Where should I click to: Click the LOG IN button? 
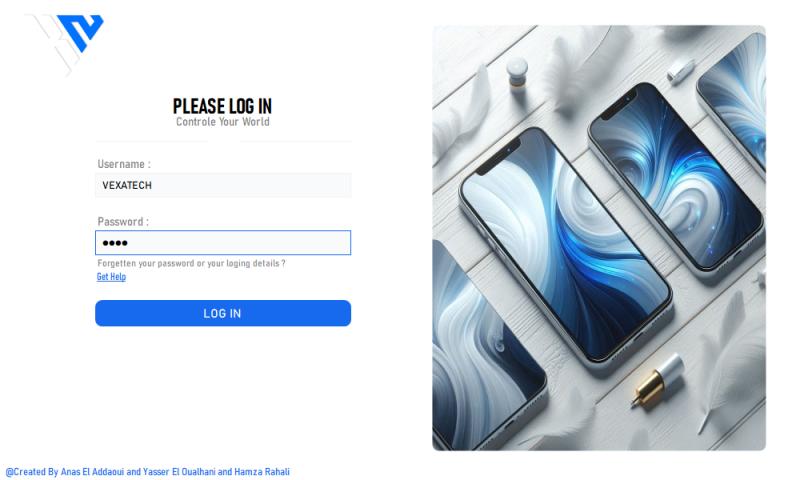tap(223, 313)
